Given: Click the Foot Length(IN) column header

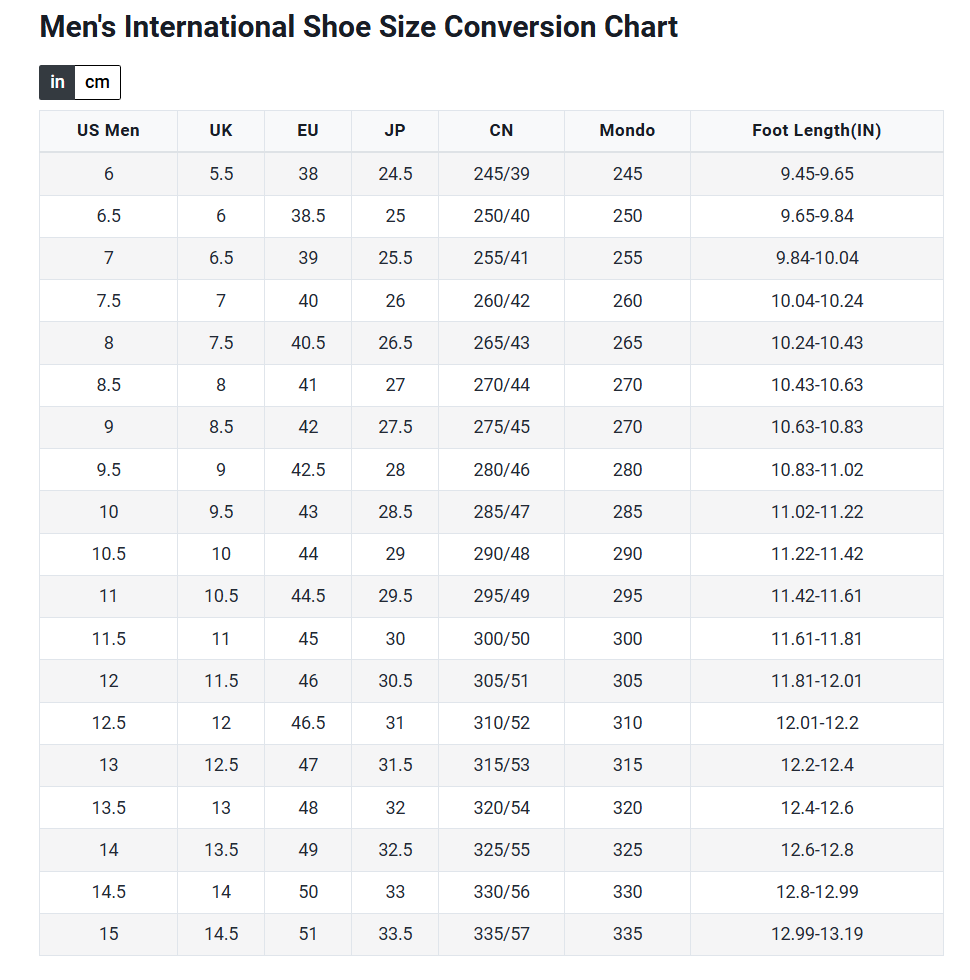Looking at the screenshot, I should click(816, 130).
